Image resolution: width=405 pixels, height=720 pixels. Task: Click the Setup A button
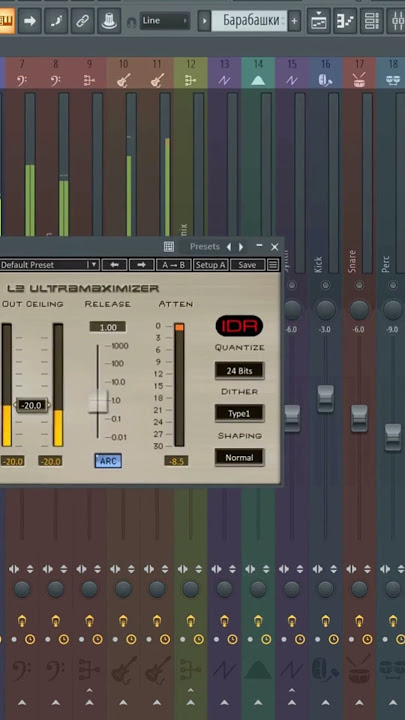(211, 265)
